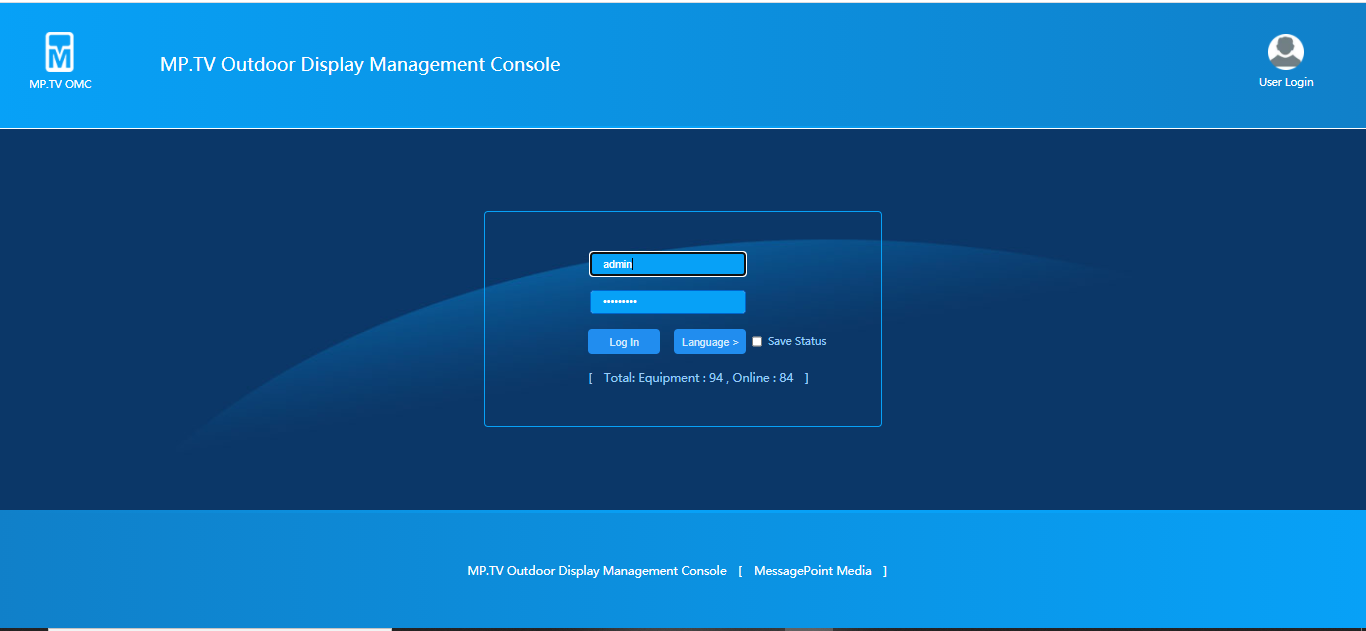
Task: Click the MessagePoint Media footer link
Action: (813, 571)
